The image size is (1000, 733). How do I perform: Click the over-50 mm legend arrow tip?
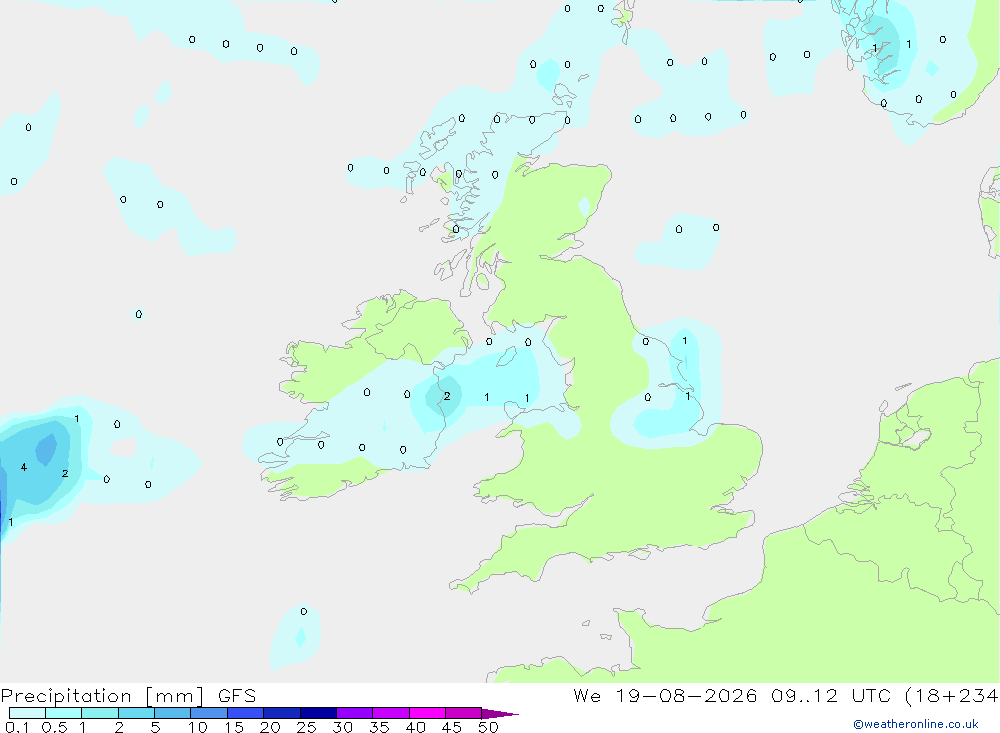point(500,714)
